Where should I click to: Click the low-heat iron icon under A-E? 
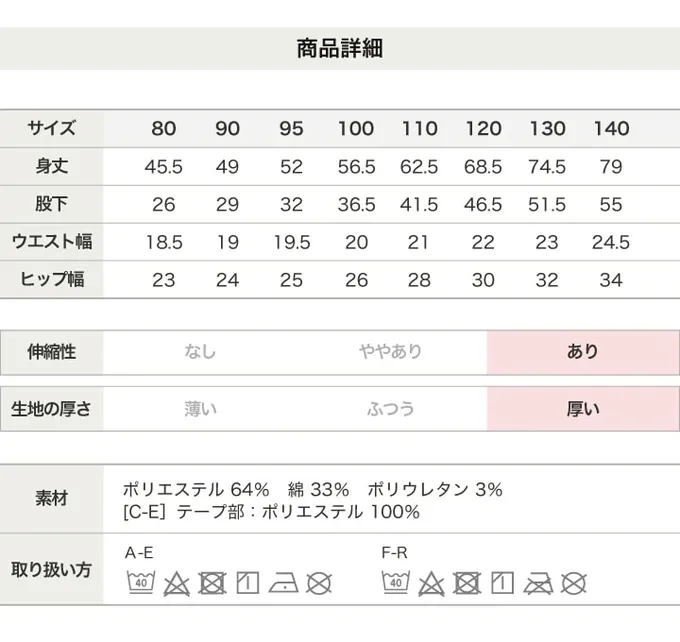pyautogui.click(x=283, y=582)
